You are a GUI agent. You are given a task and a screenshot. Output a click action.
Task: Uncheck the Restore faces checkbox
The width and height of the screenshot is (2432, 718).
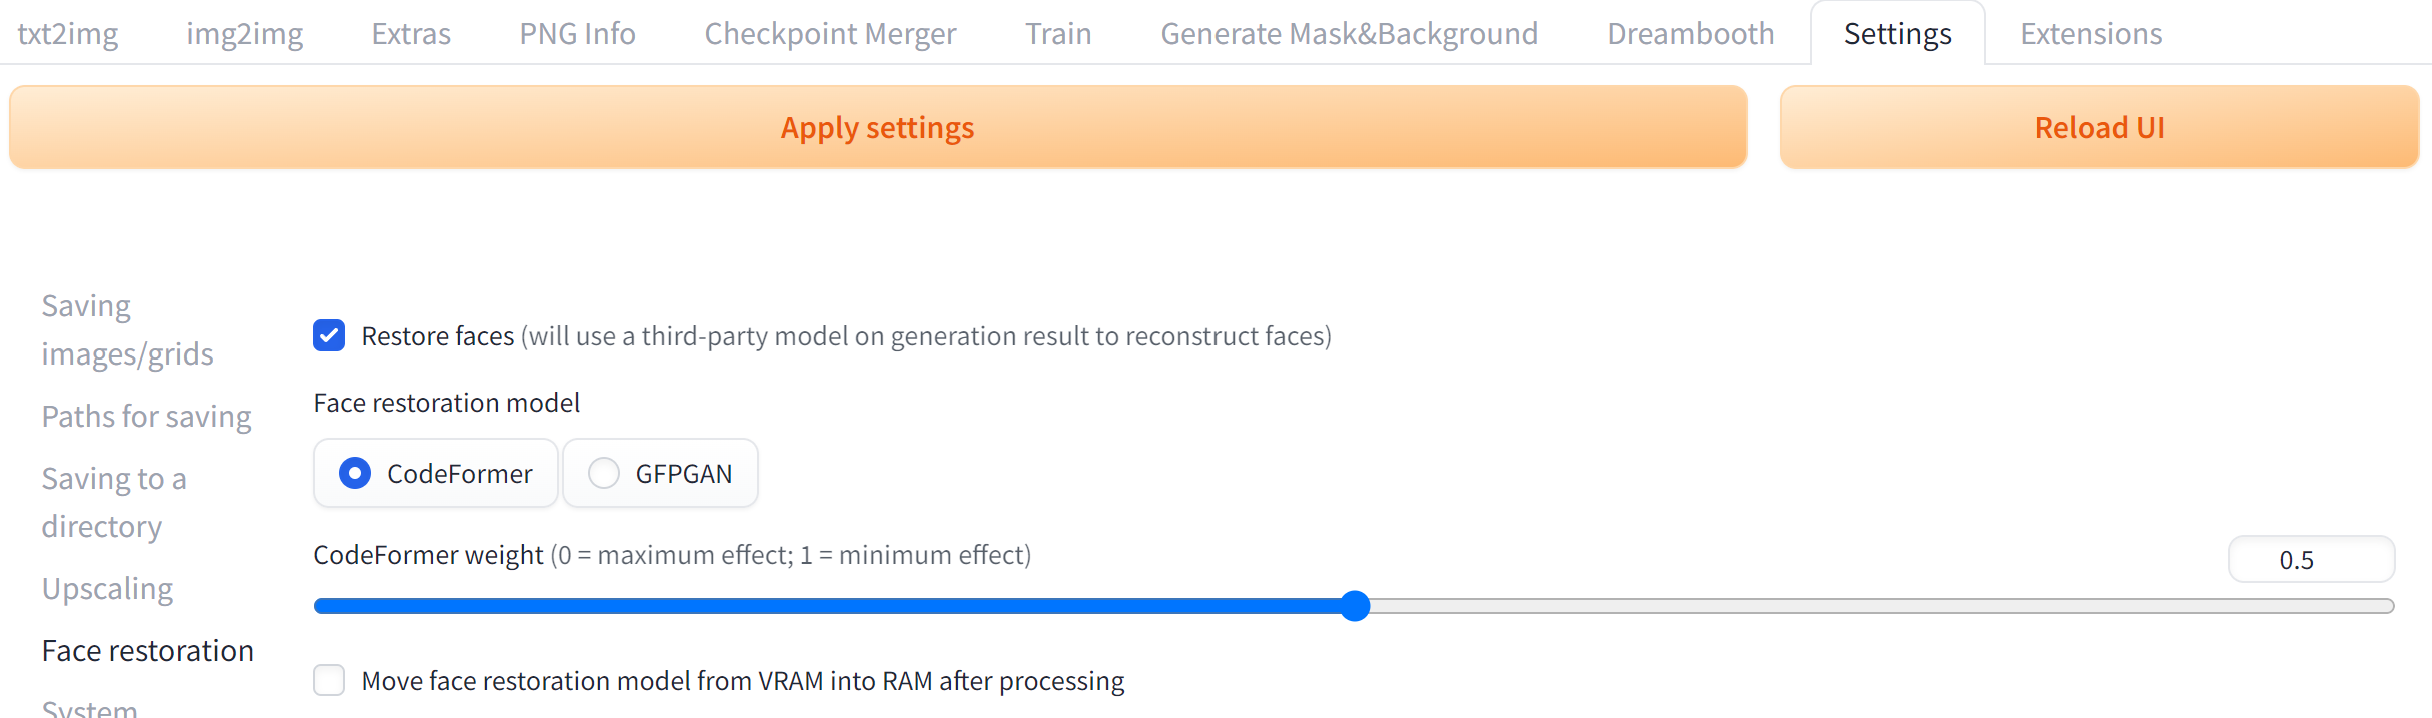(329, 336)
